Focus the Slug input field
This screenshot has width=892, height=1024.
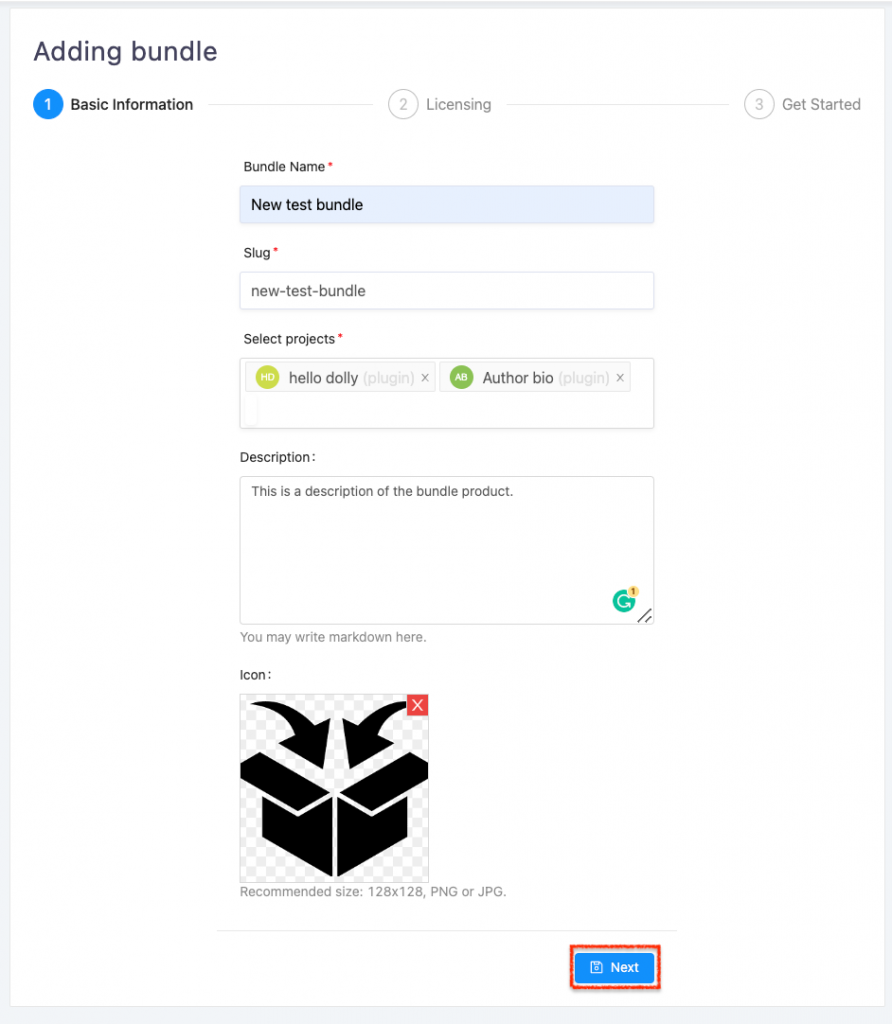[x=447, y=291]
